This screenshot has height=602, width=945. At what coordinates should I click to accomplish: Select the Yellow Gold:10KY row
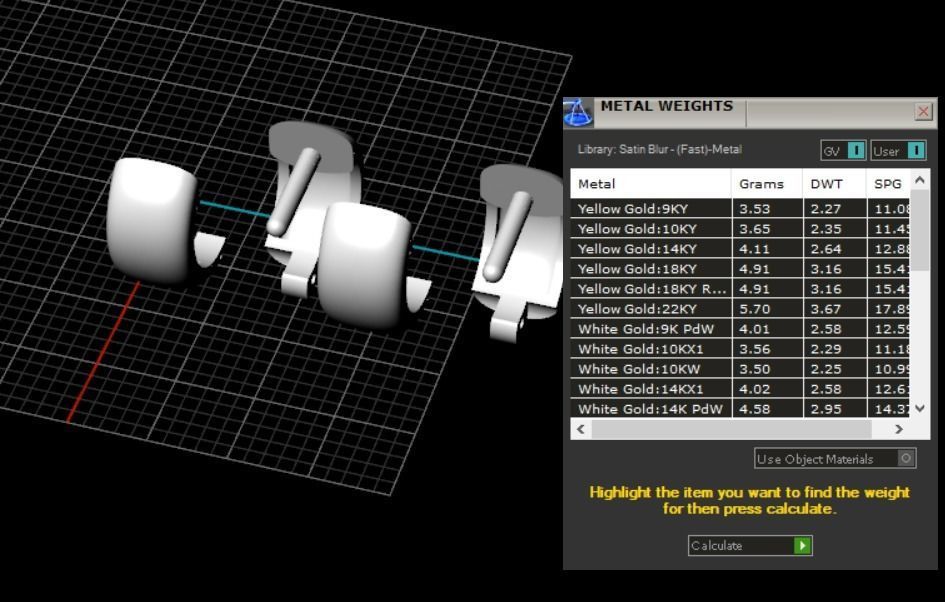(741, 229)
